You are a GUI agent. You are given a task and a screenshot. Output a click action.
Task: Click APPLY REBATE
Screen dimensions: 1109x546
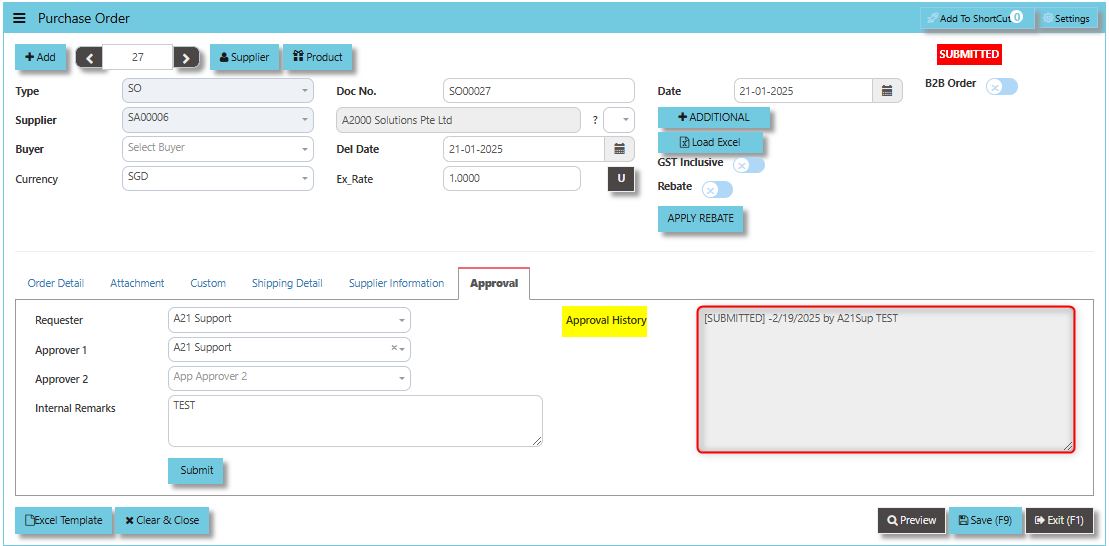point(700,219)
